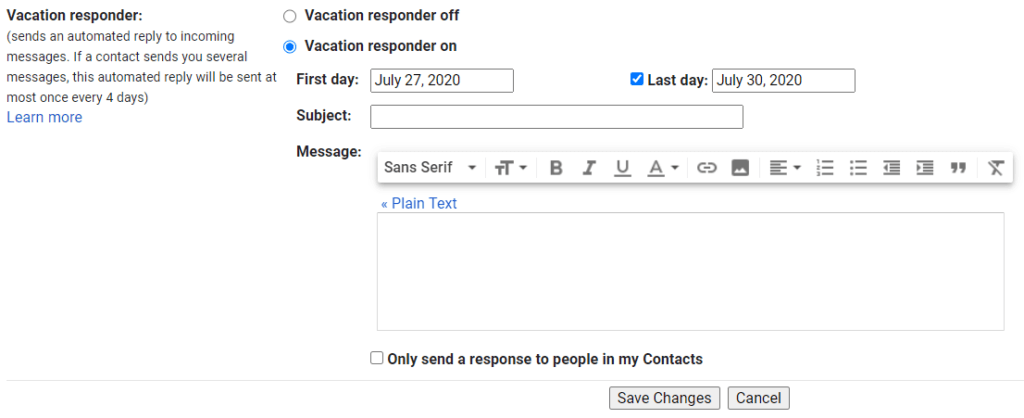The image size is (1024, 418).
Task: Create a numbered list
Action: 825,168
